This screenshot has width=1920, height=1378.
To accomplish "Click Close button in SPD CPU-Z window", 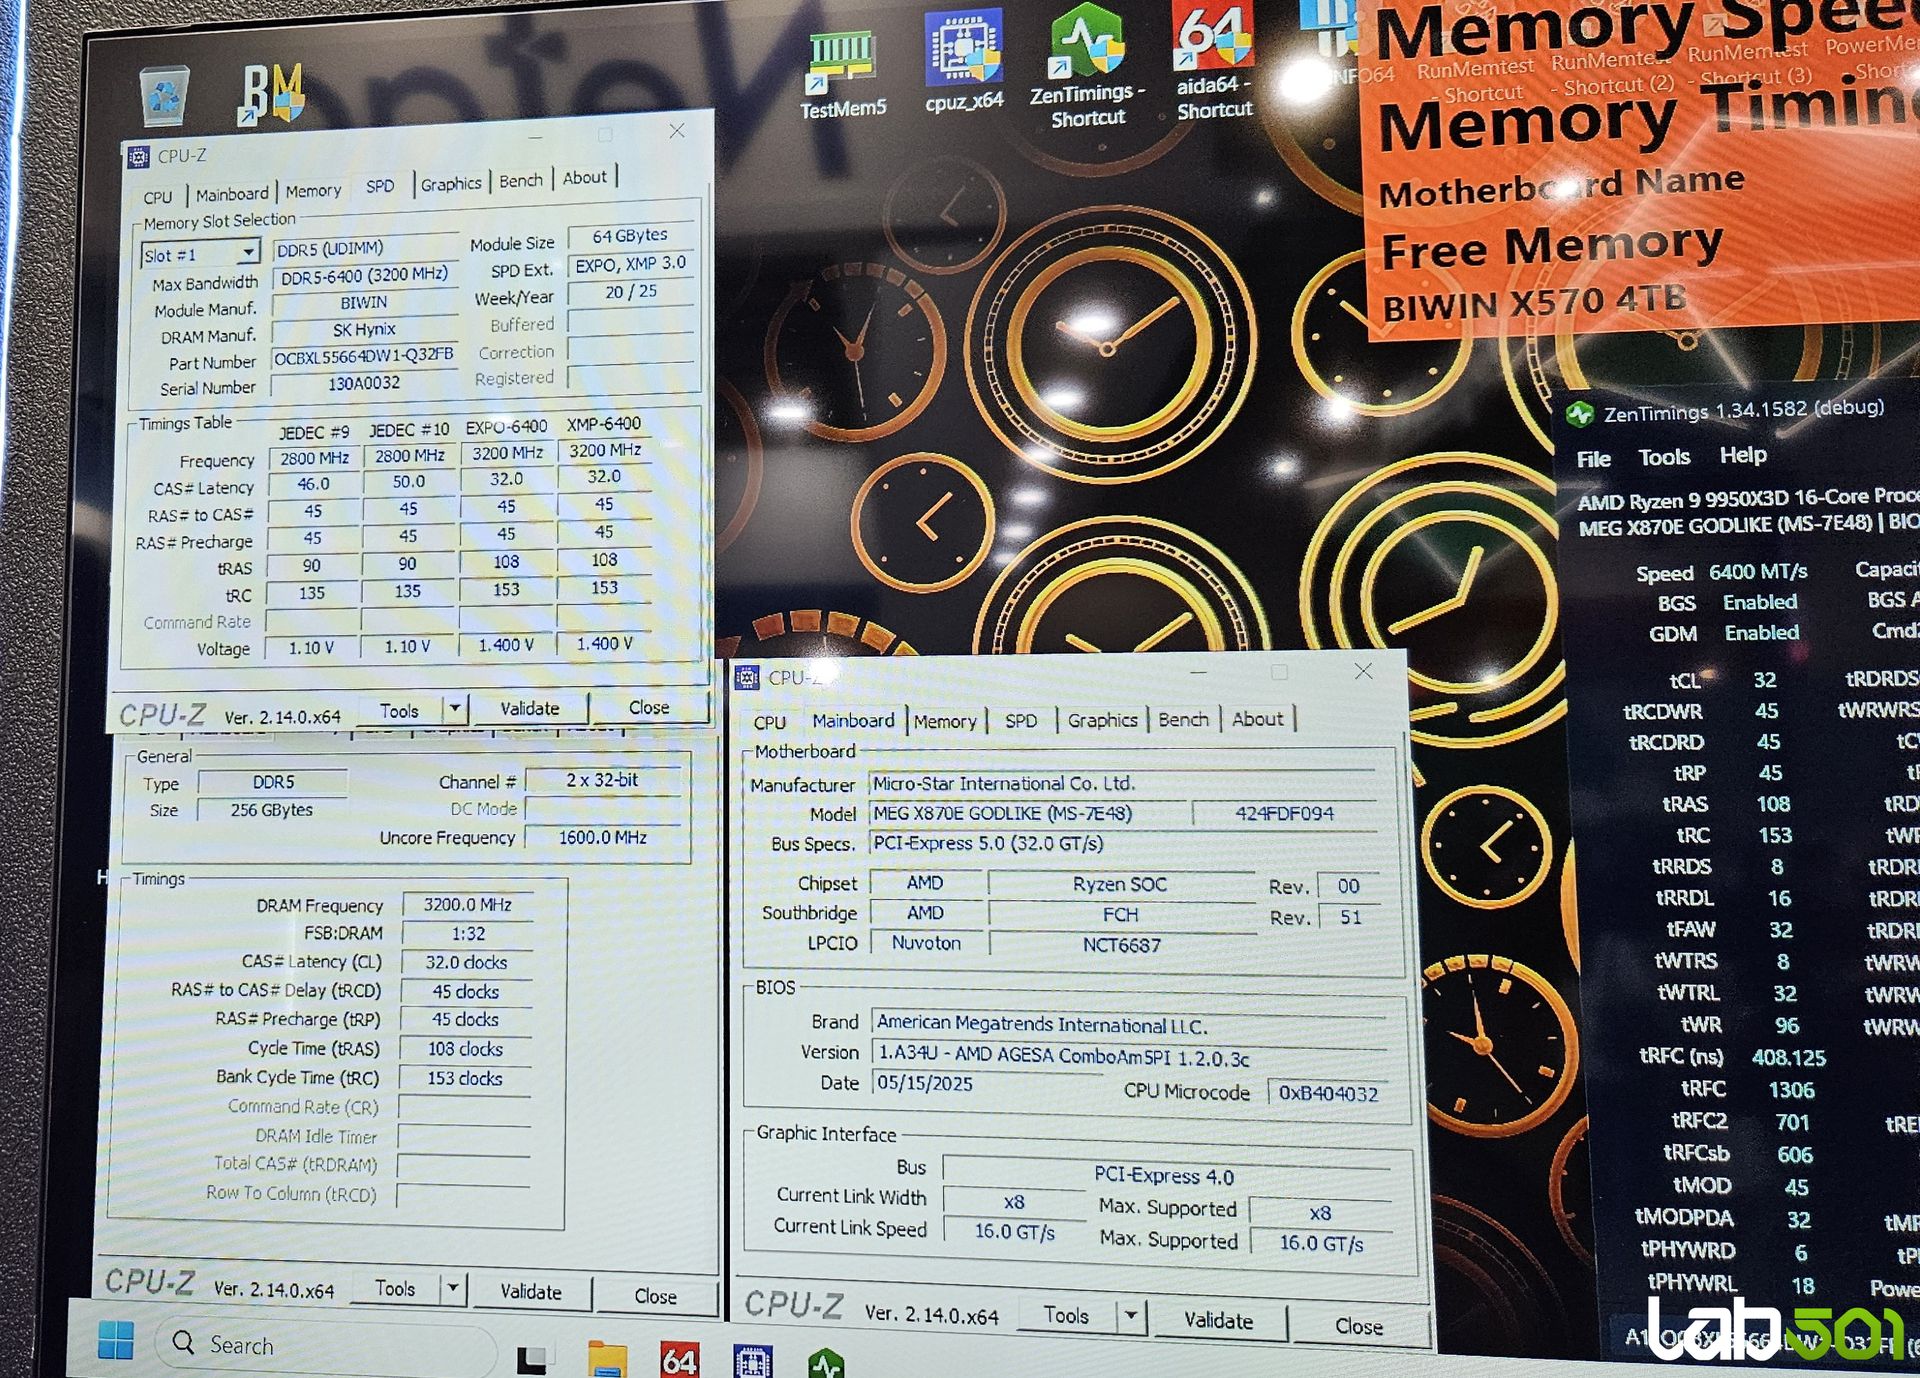I will pos(649,707).
